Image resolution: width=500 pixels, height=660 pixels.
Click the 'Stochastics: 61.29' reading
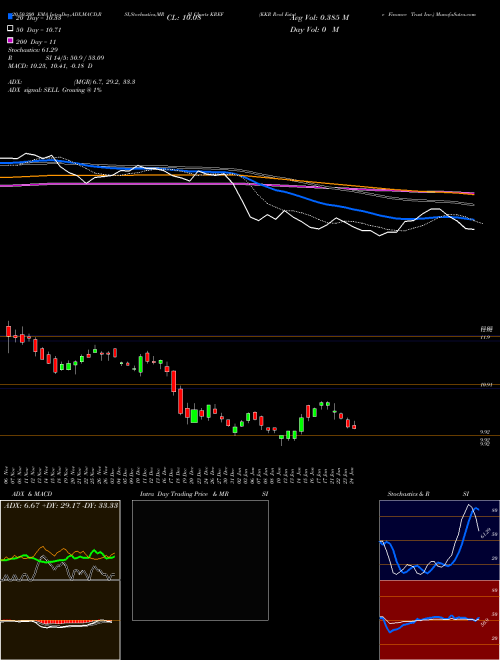tap(33, 50)
